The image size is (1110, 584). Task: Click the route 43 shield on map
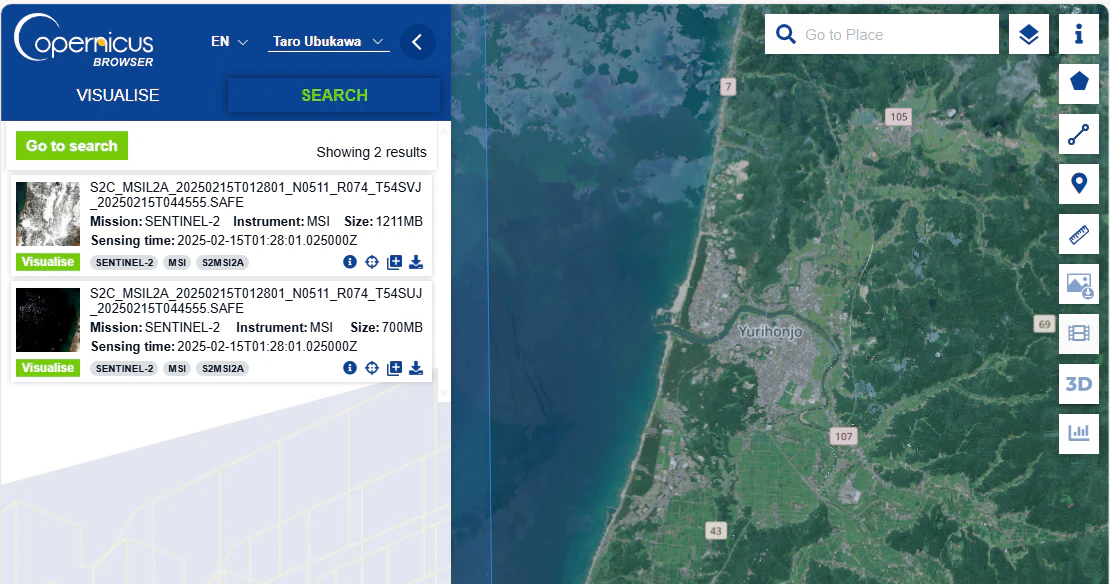(716, 531)
